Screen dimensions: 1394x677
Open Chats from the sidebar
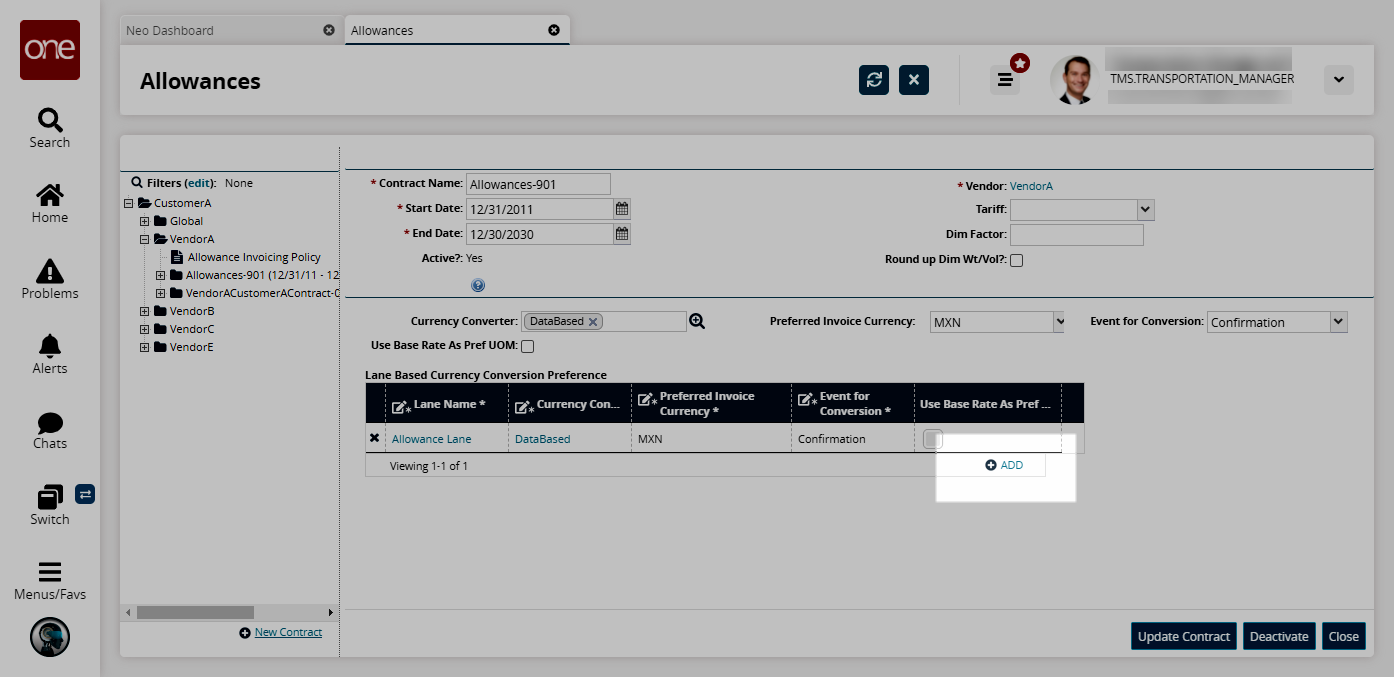49,430
